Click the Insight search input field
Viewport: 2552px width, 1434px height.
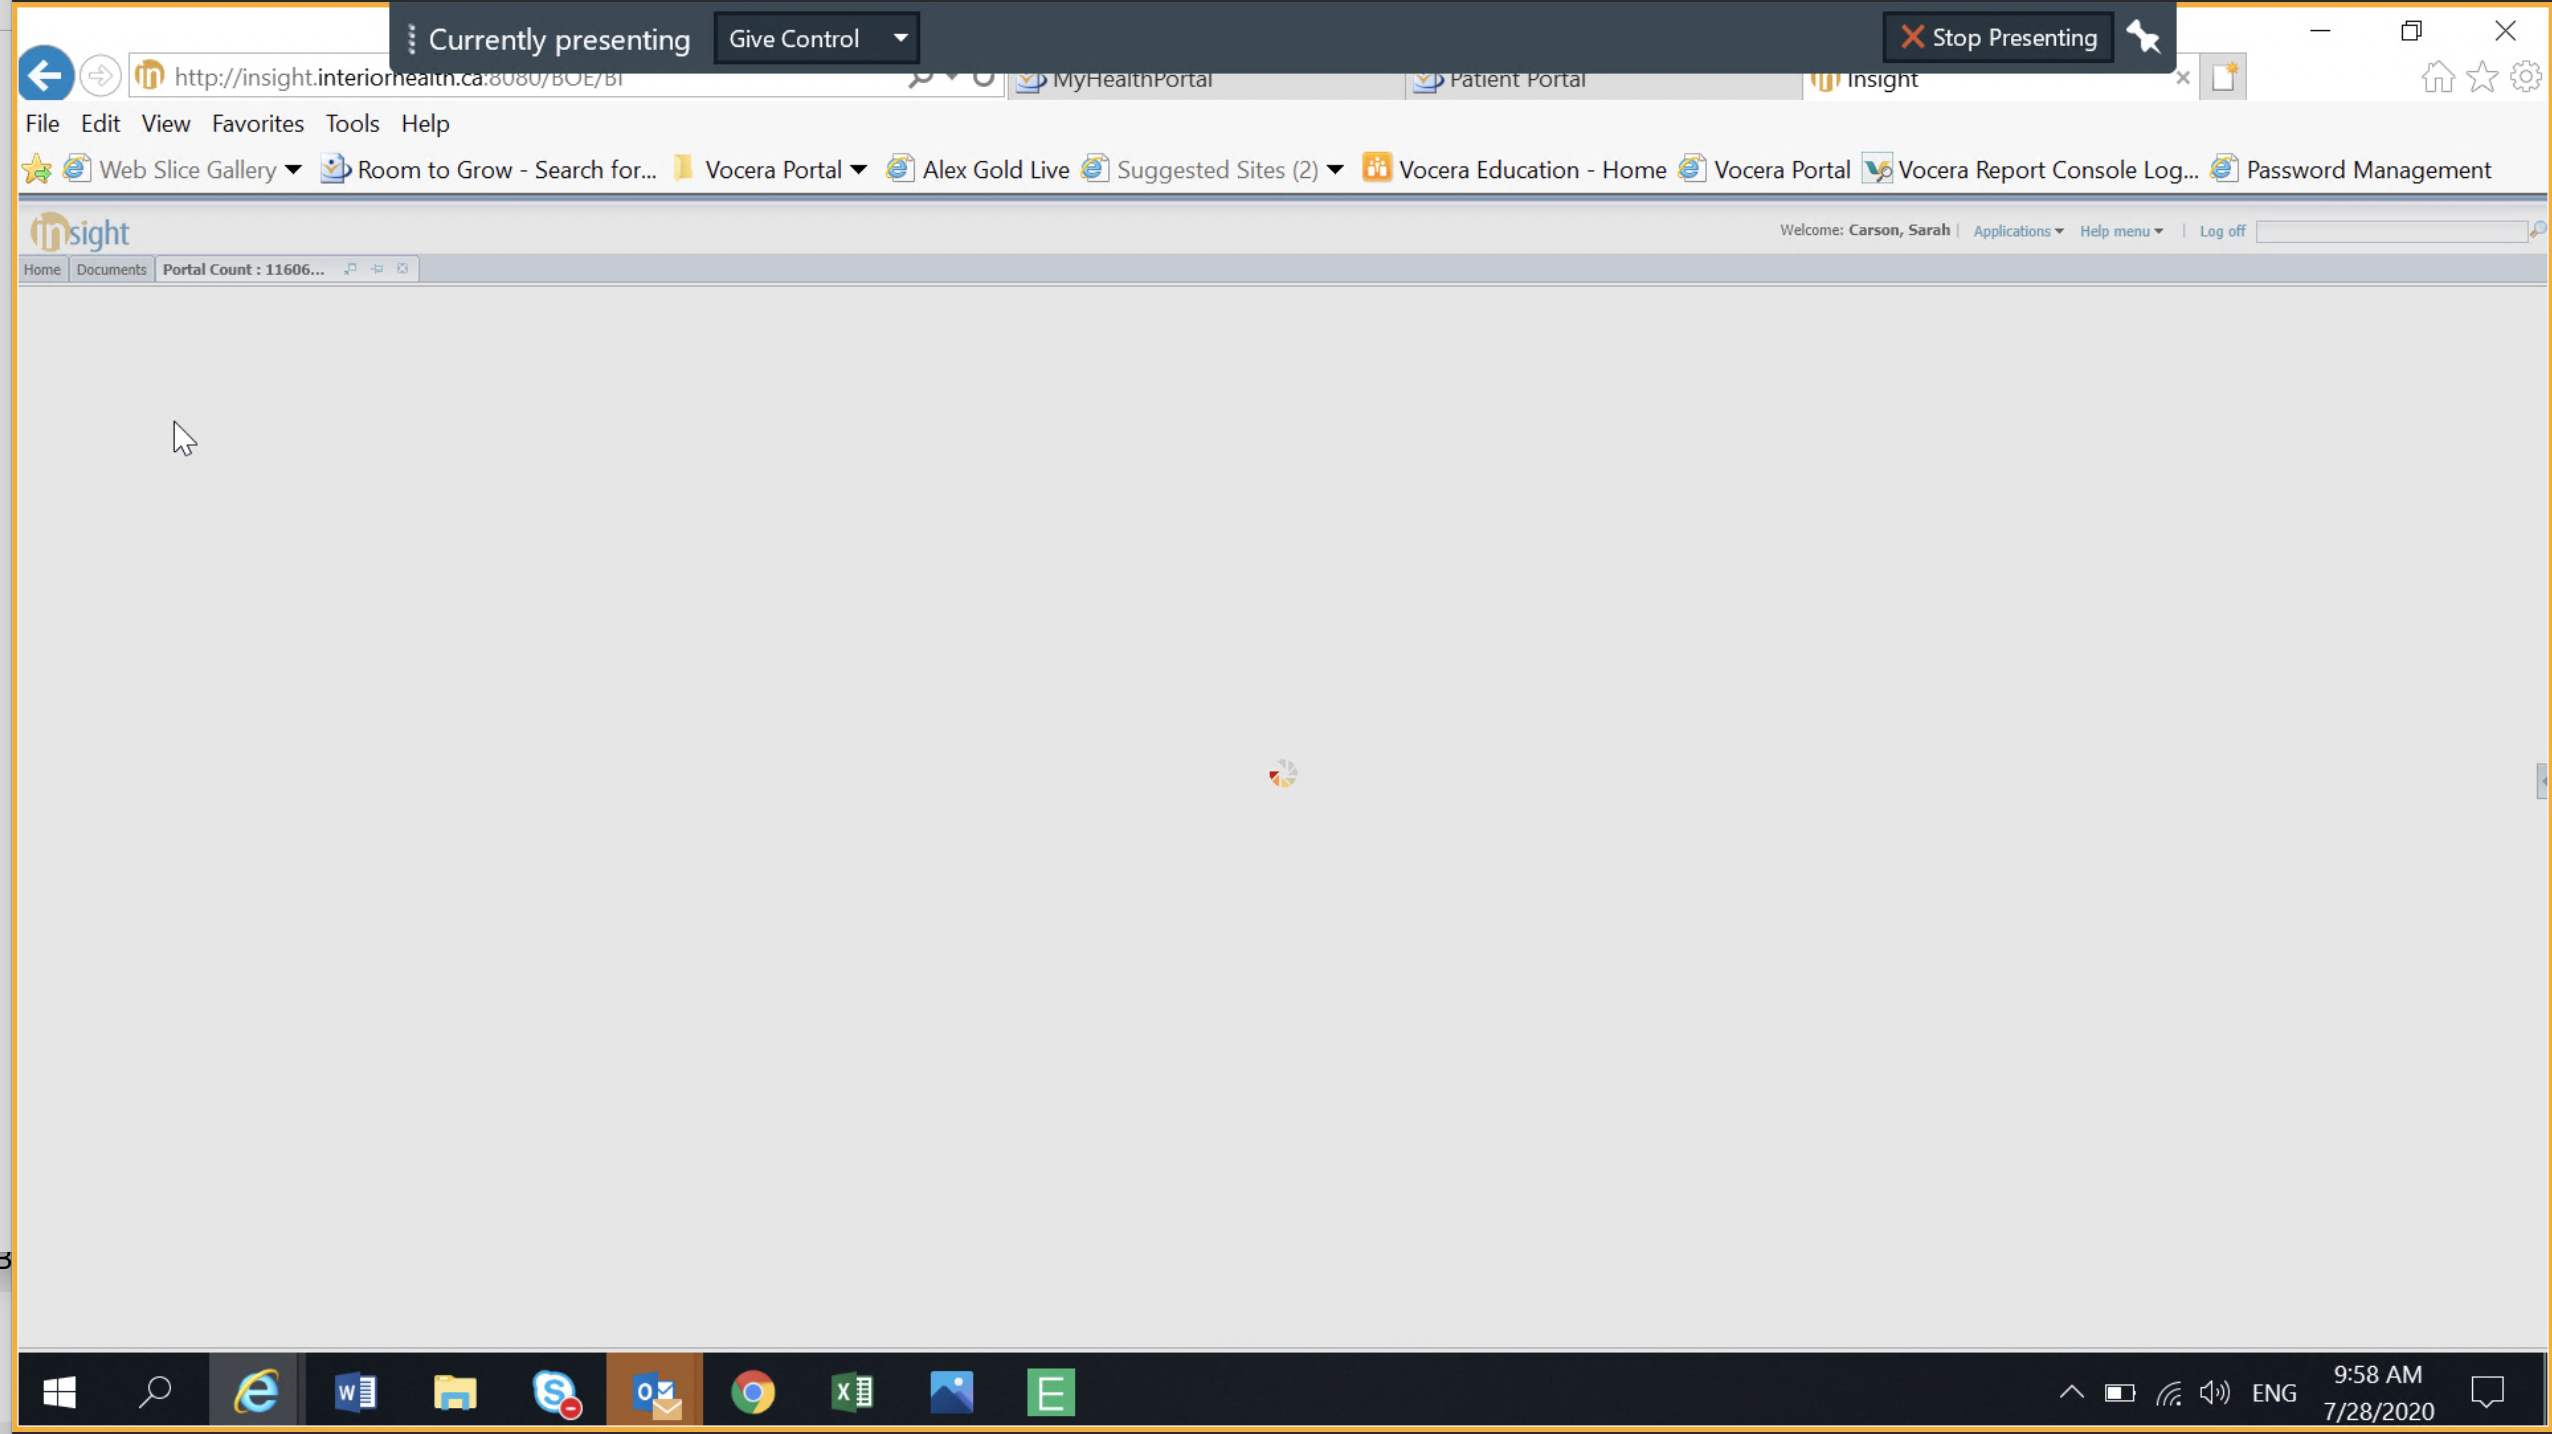[2391, 231]
